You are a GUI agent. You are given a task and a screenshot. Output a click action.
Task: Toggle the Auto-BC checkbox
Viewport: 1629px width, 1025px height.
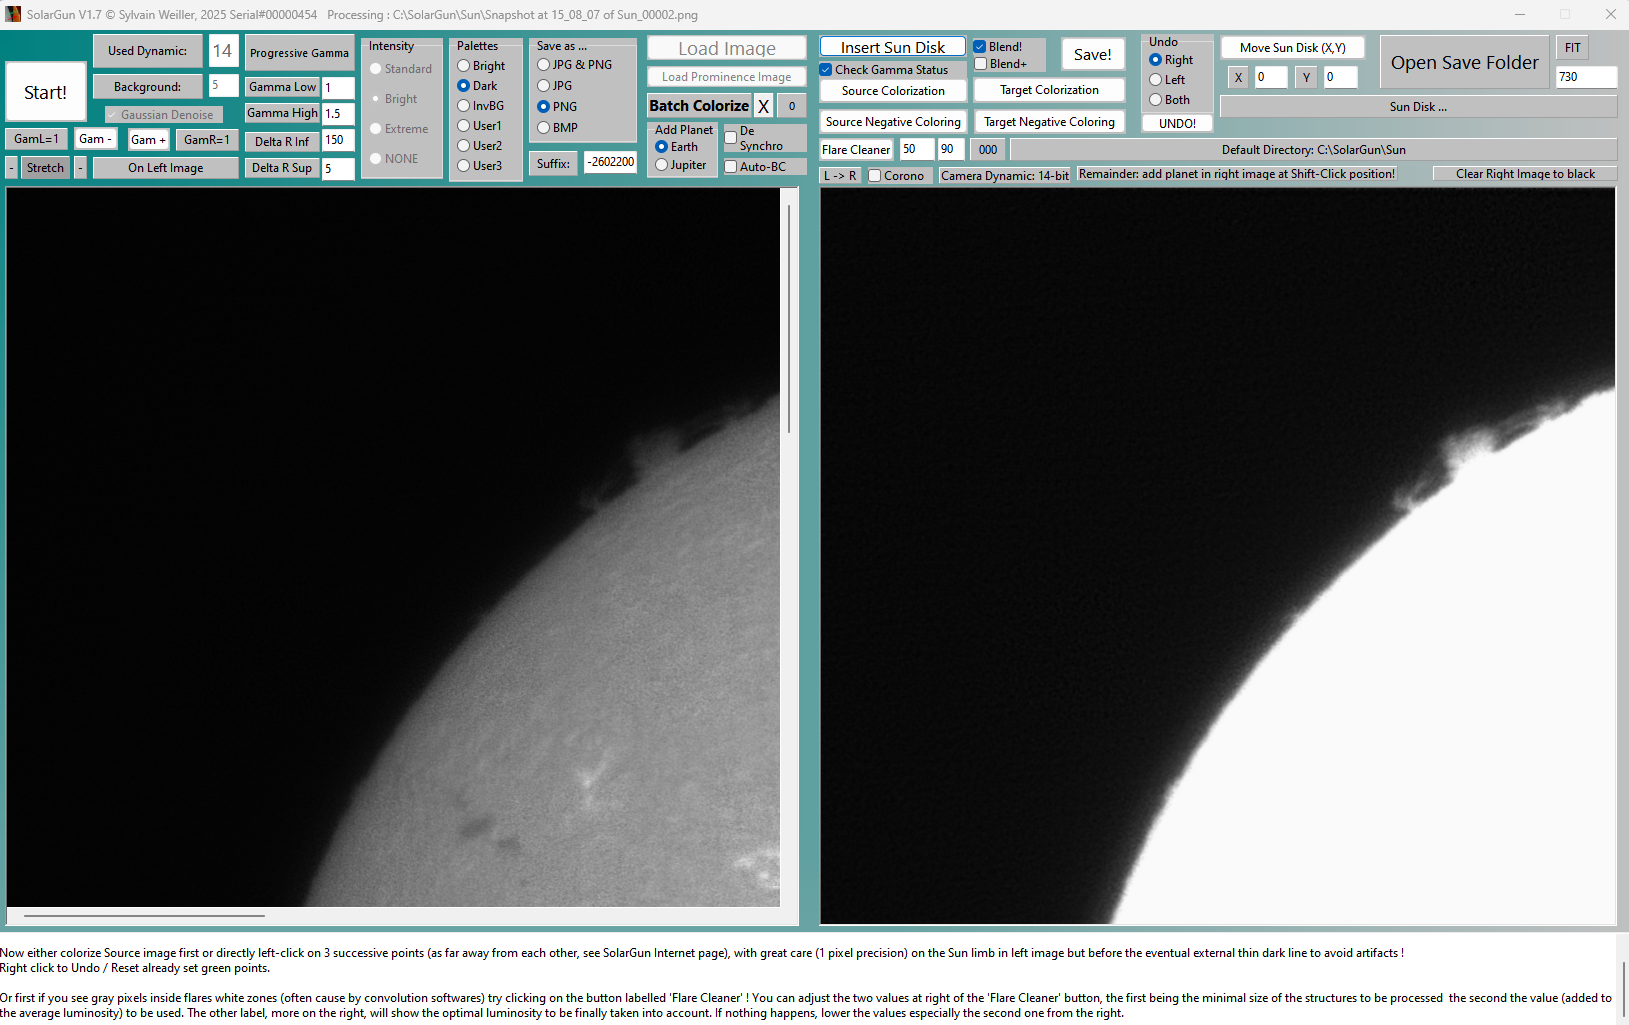coord(731,167)
